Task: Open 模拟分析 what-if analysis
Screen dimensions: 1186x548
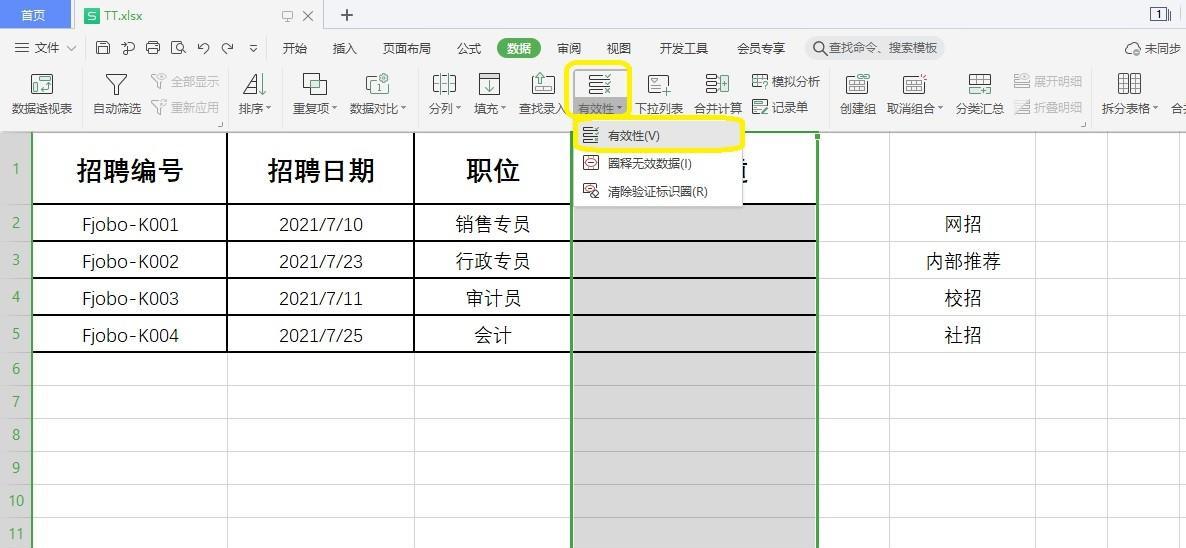Action: pos(786,82)
